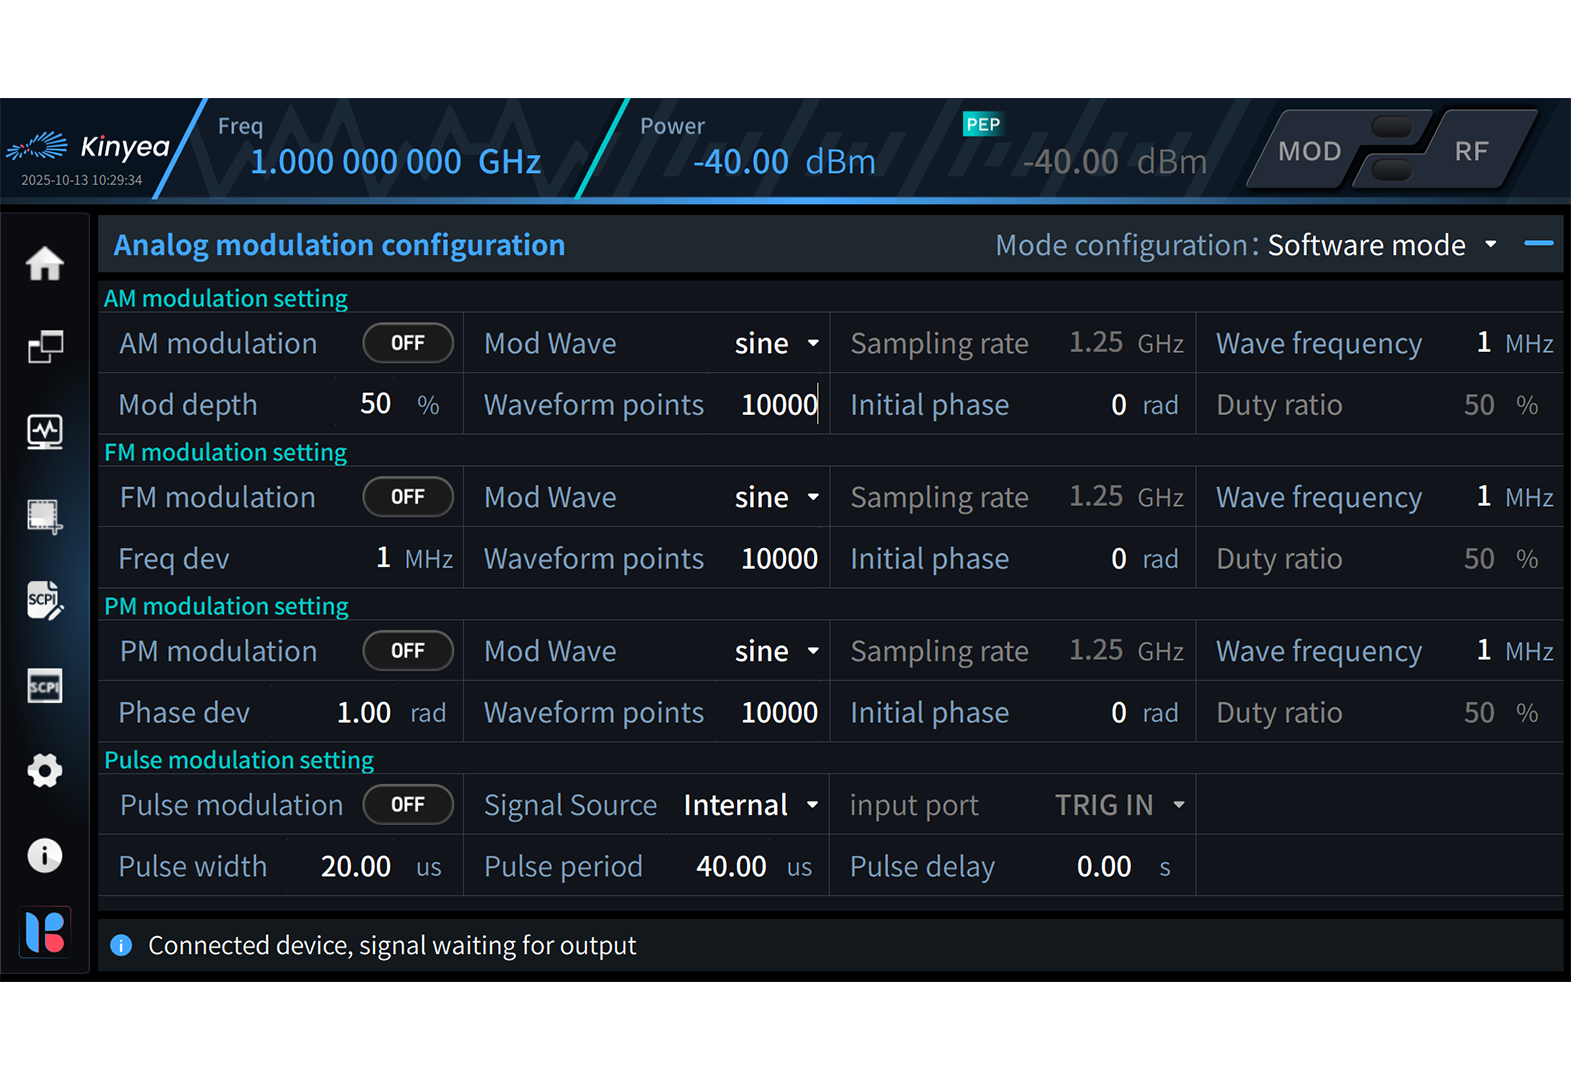Open the SCPI command console icon
Screen dimensions: 1571x1080
45,686
